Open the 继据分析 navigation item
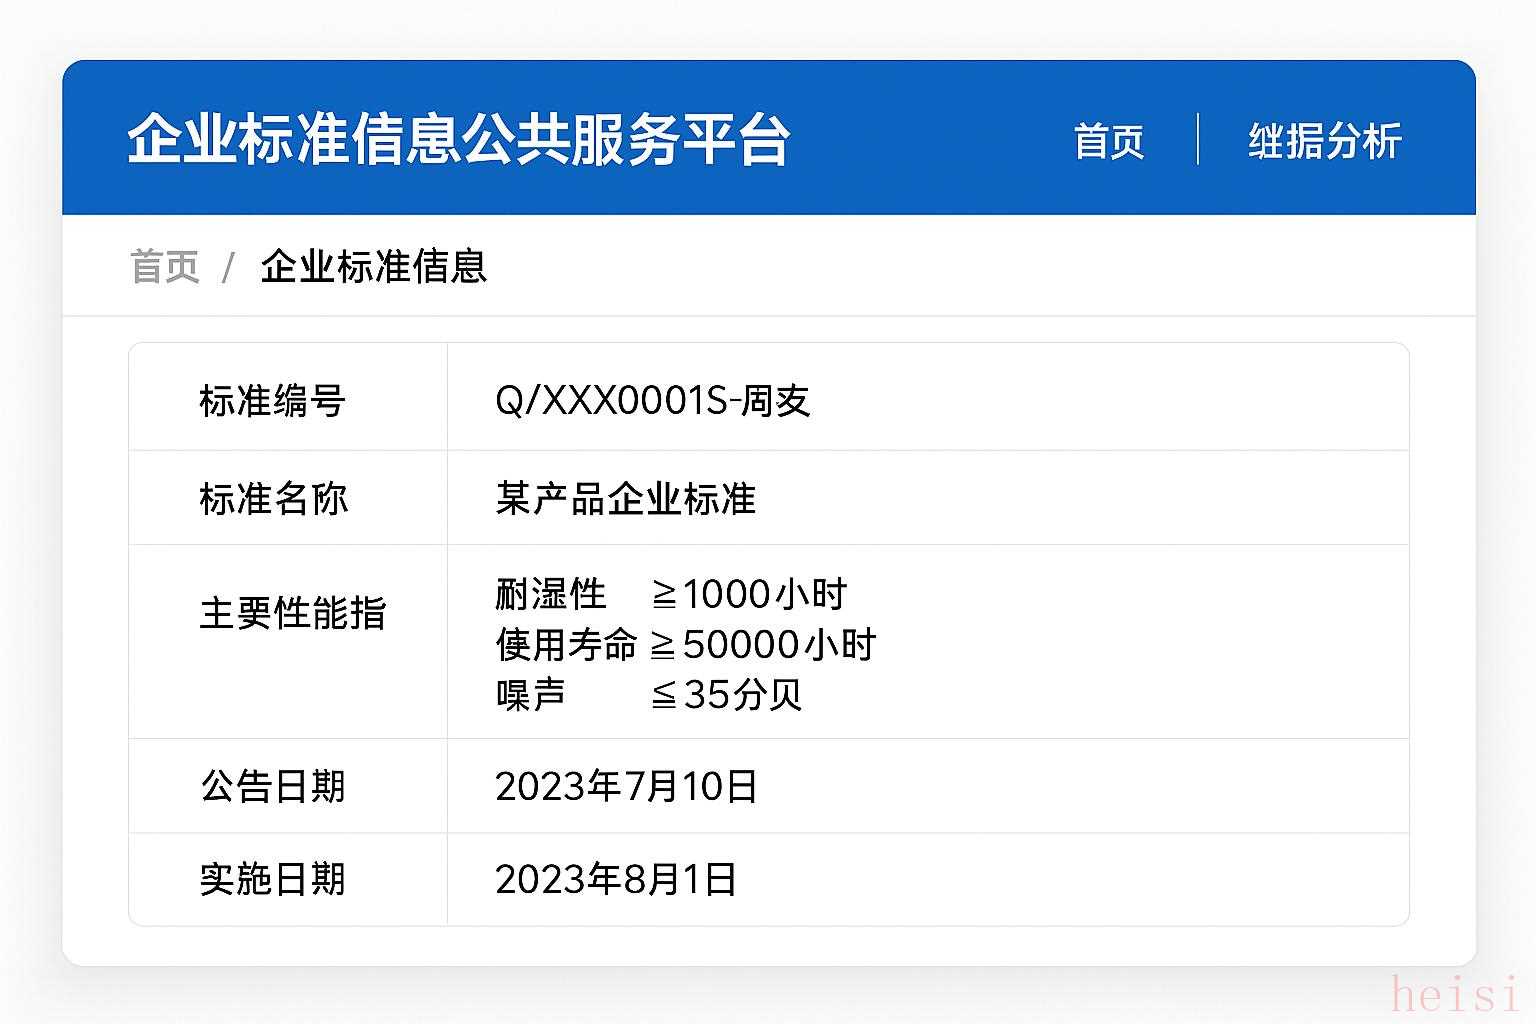 pyautogui.click(x=1324, y=141)
